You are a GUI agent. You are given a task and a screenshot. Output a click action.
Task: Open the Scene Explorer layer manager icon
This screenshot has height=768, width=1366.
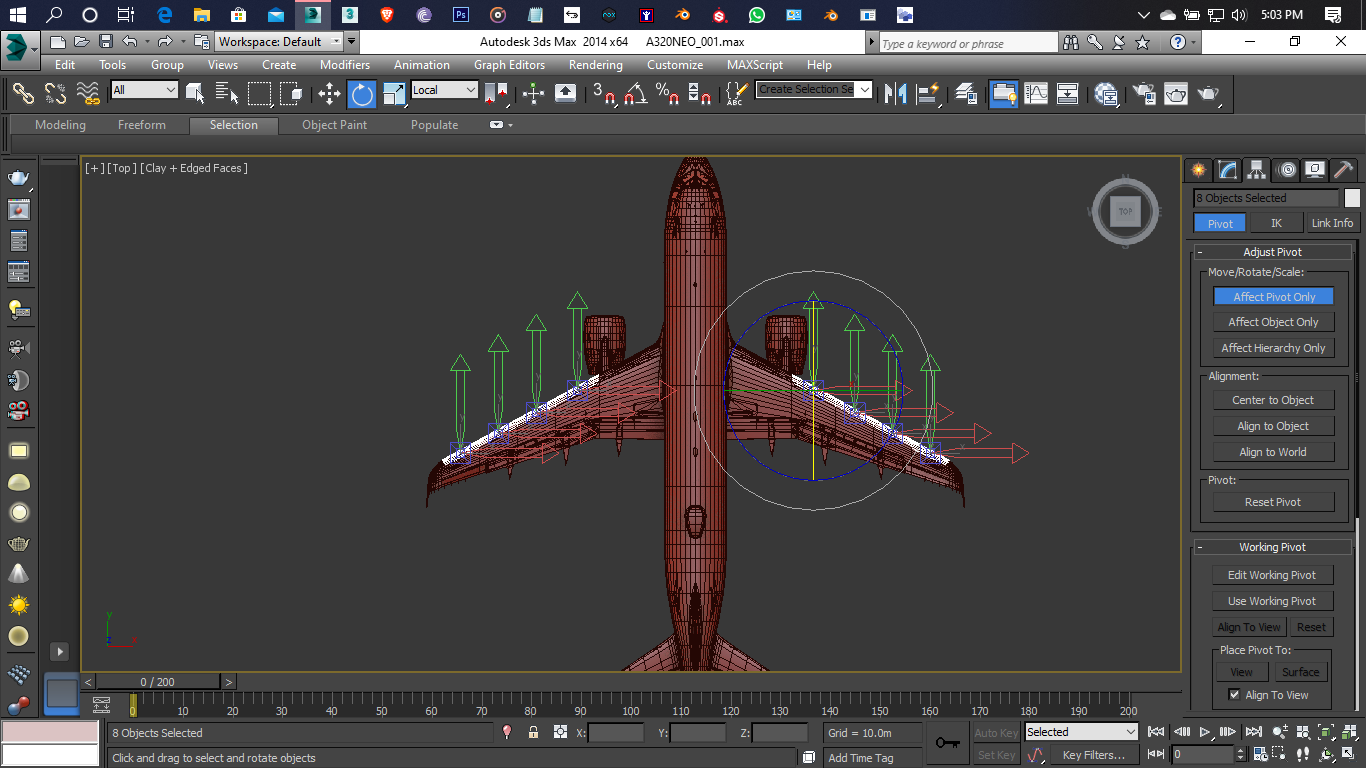965,94
